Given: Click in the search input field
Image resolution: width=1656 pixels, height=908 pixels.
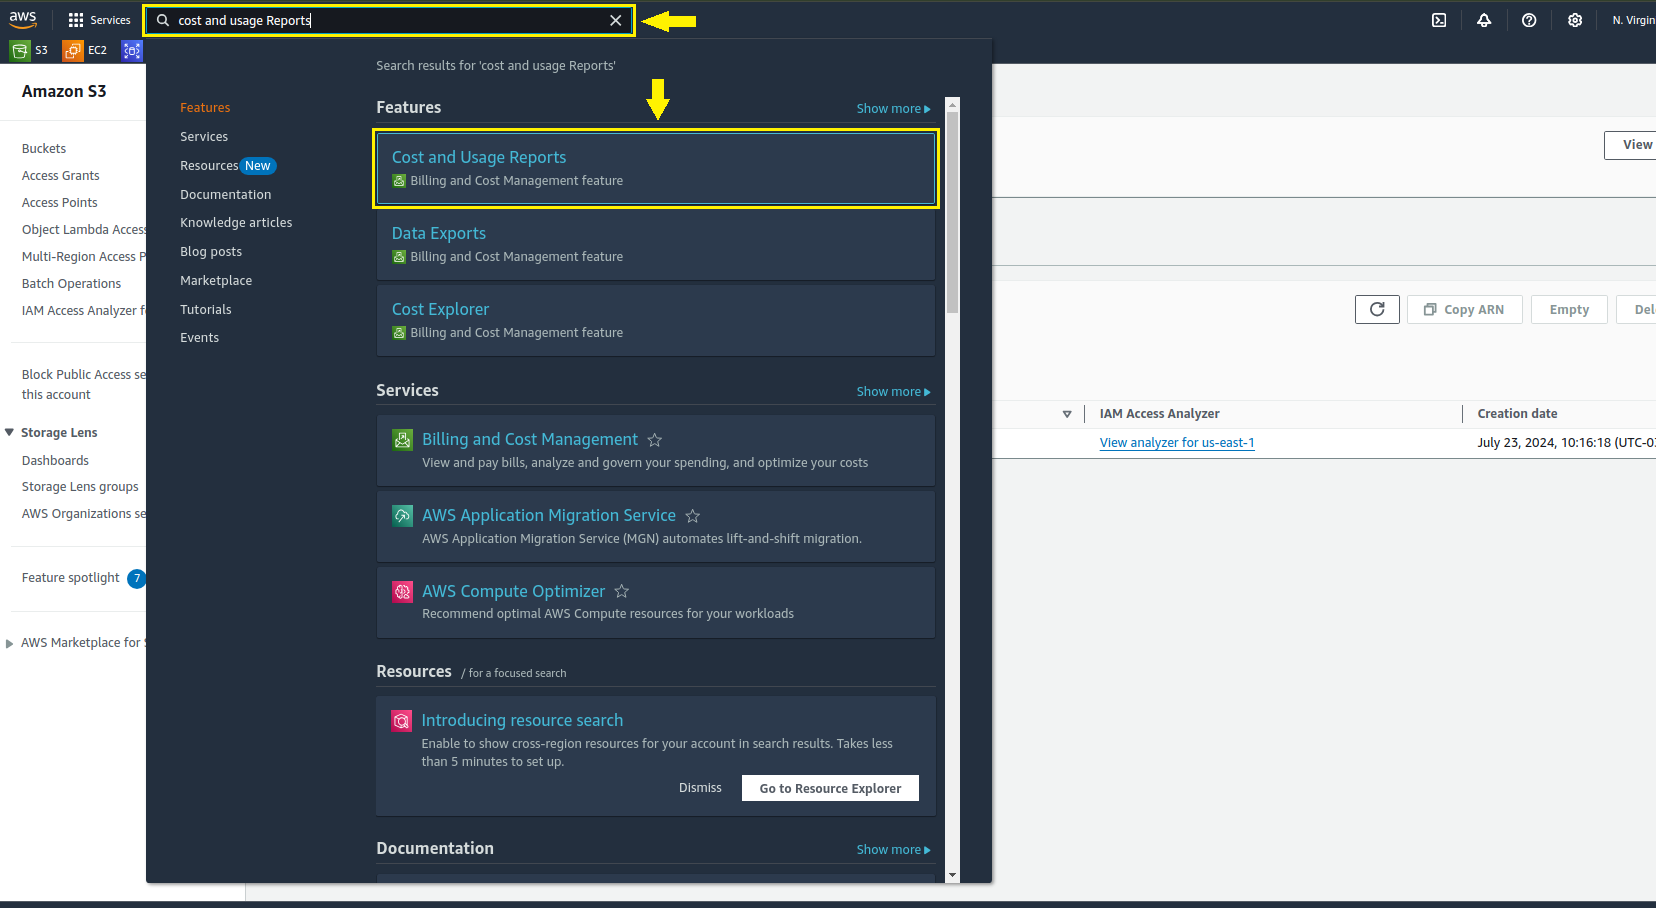Looking at the screenshot, I should point(390,20).
